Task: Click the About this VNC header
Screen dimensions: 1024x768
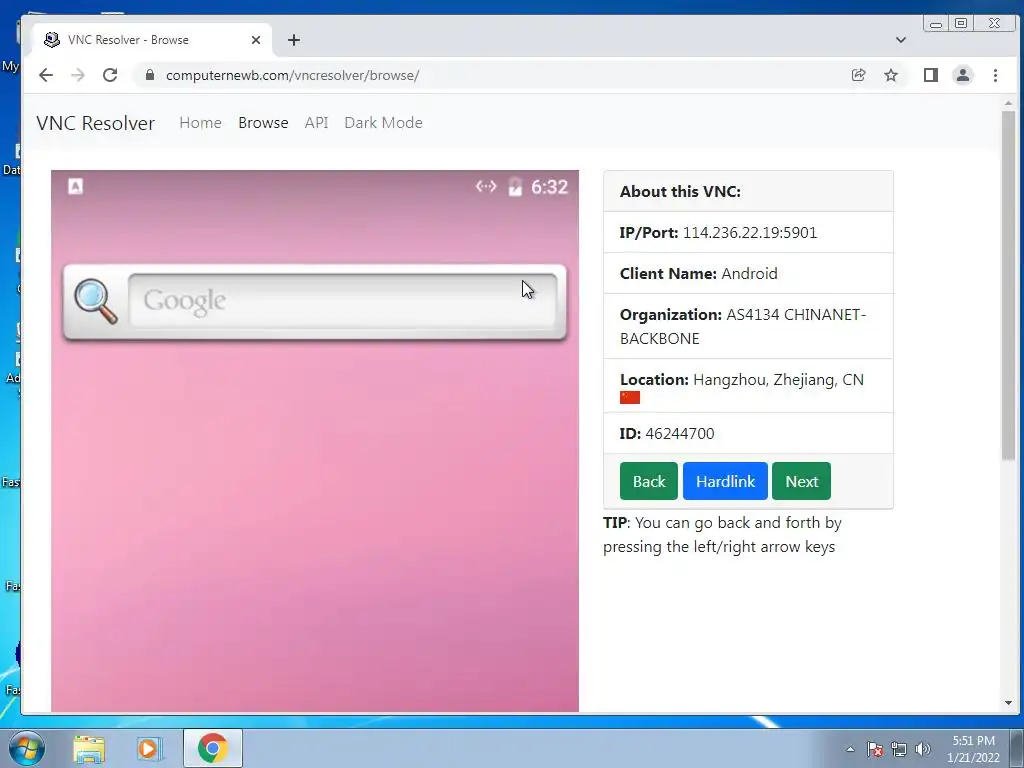Action: click(748, 191)
